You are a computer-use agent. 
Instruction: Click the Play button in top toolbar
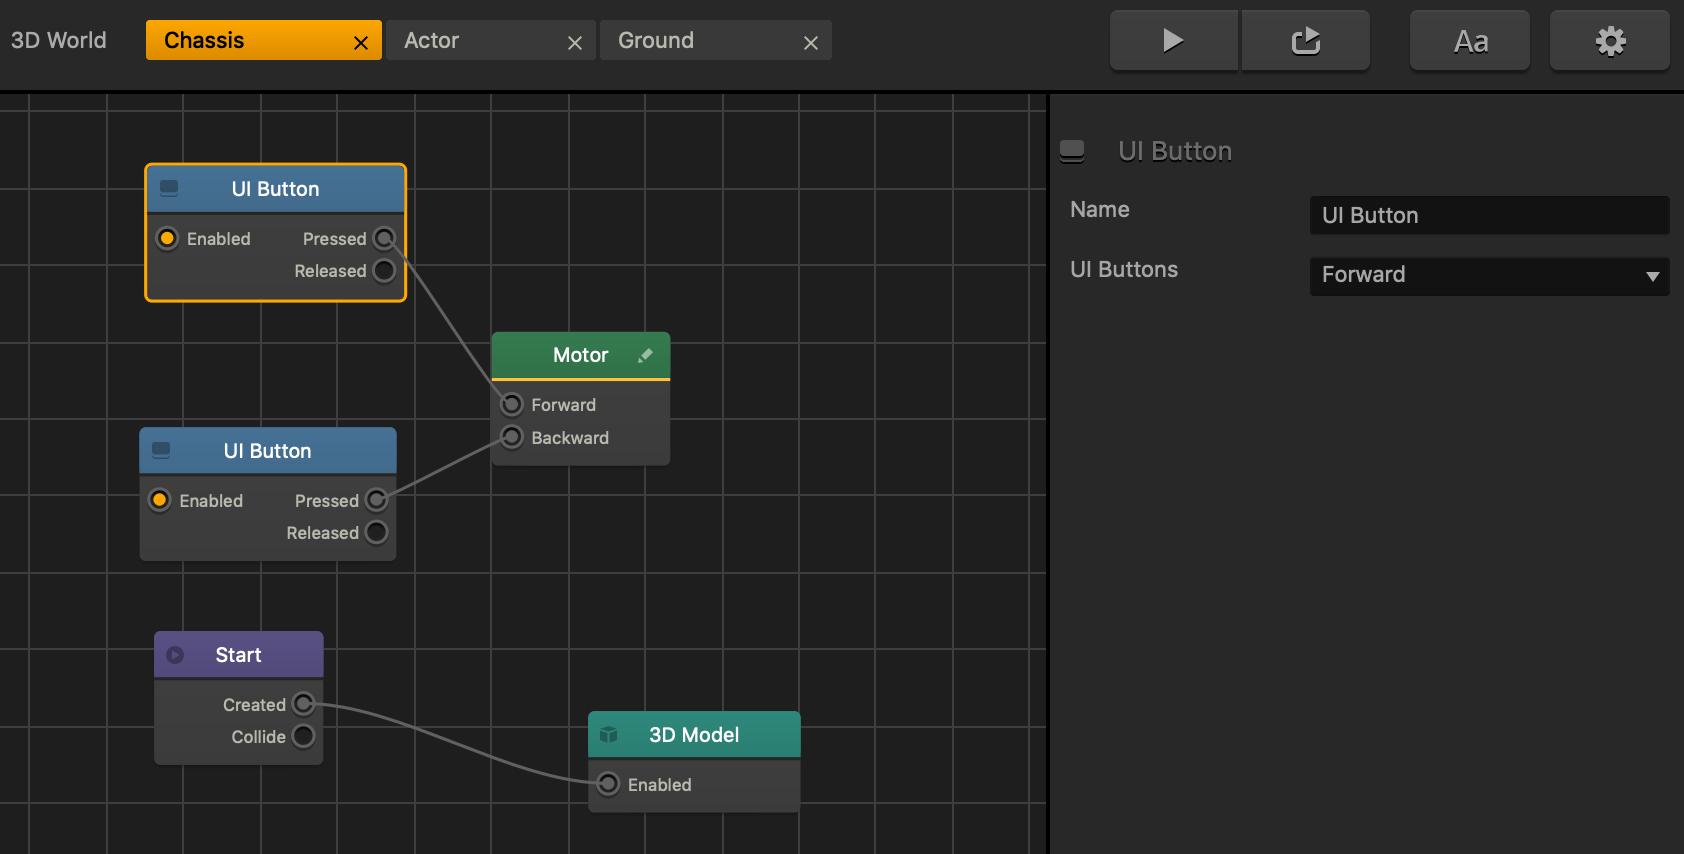1174,41
